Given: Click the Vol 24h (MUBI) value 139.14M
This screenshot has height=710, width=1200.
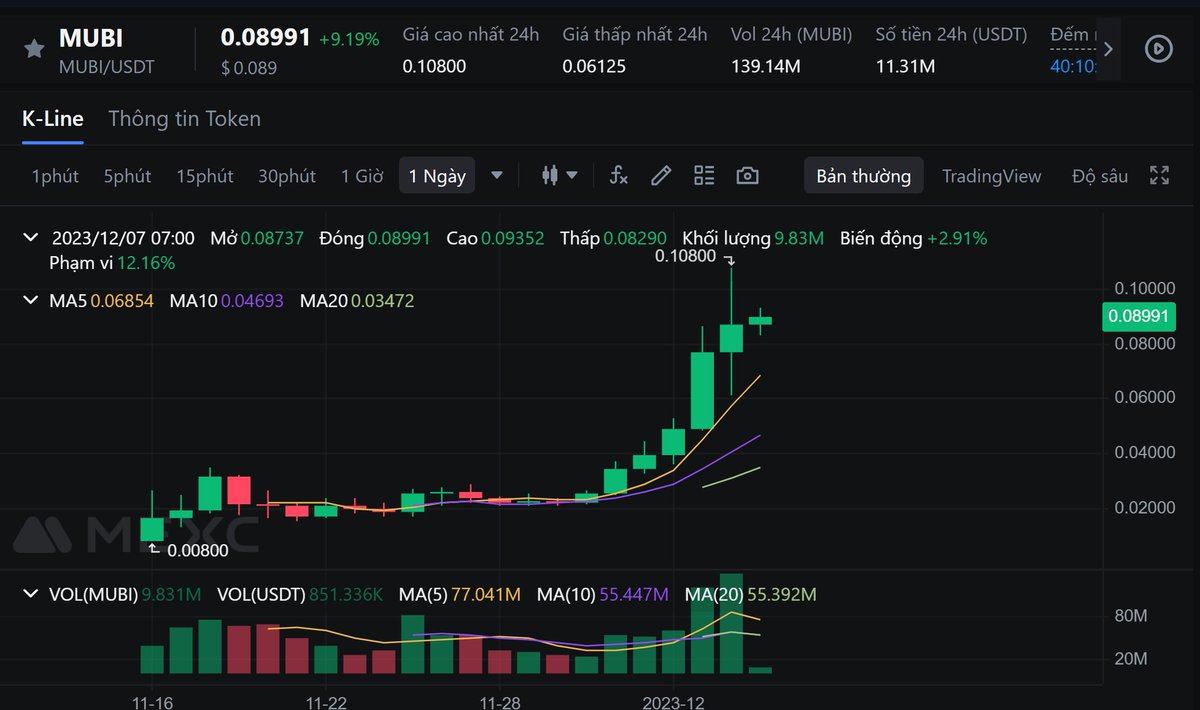Looking at the screenshot, I should [766, 66].
